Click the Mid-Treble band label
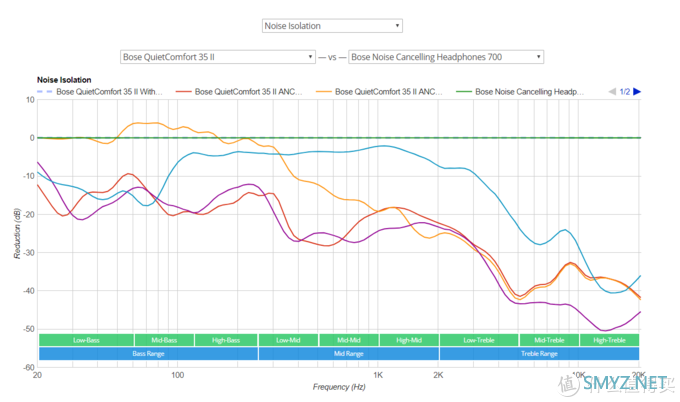This screenshot has width=680, height=402. click(x=549, y=340)
